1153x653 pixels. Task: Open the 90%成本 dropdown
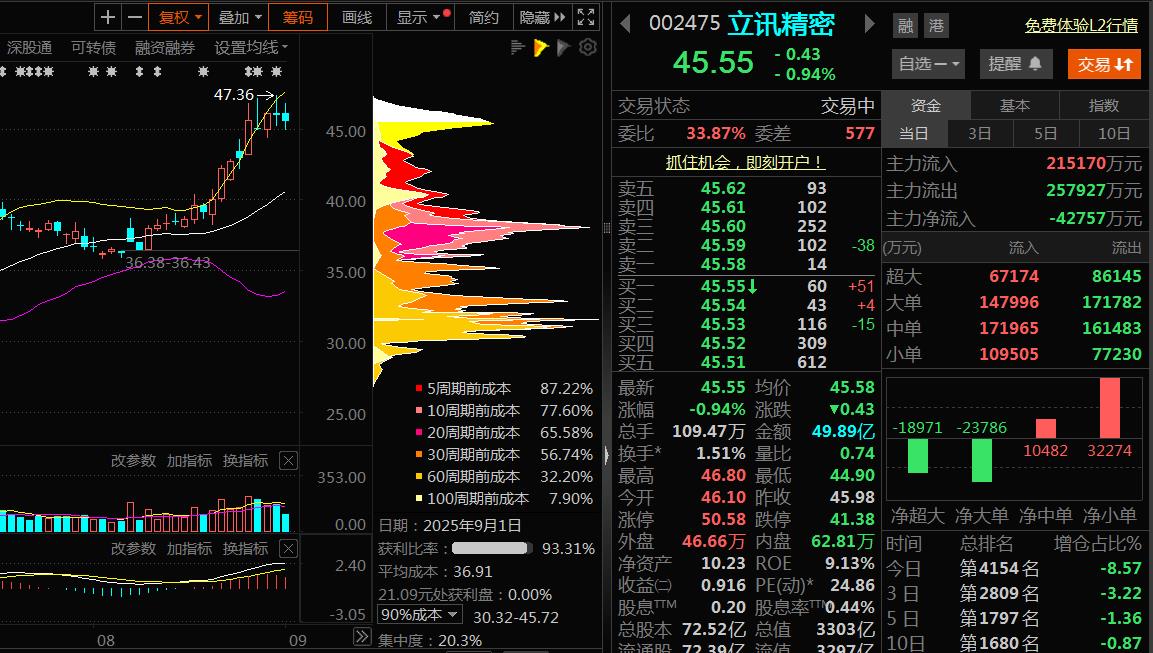tap(419, 615)
